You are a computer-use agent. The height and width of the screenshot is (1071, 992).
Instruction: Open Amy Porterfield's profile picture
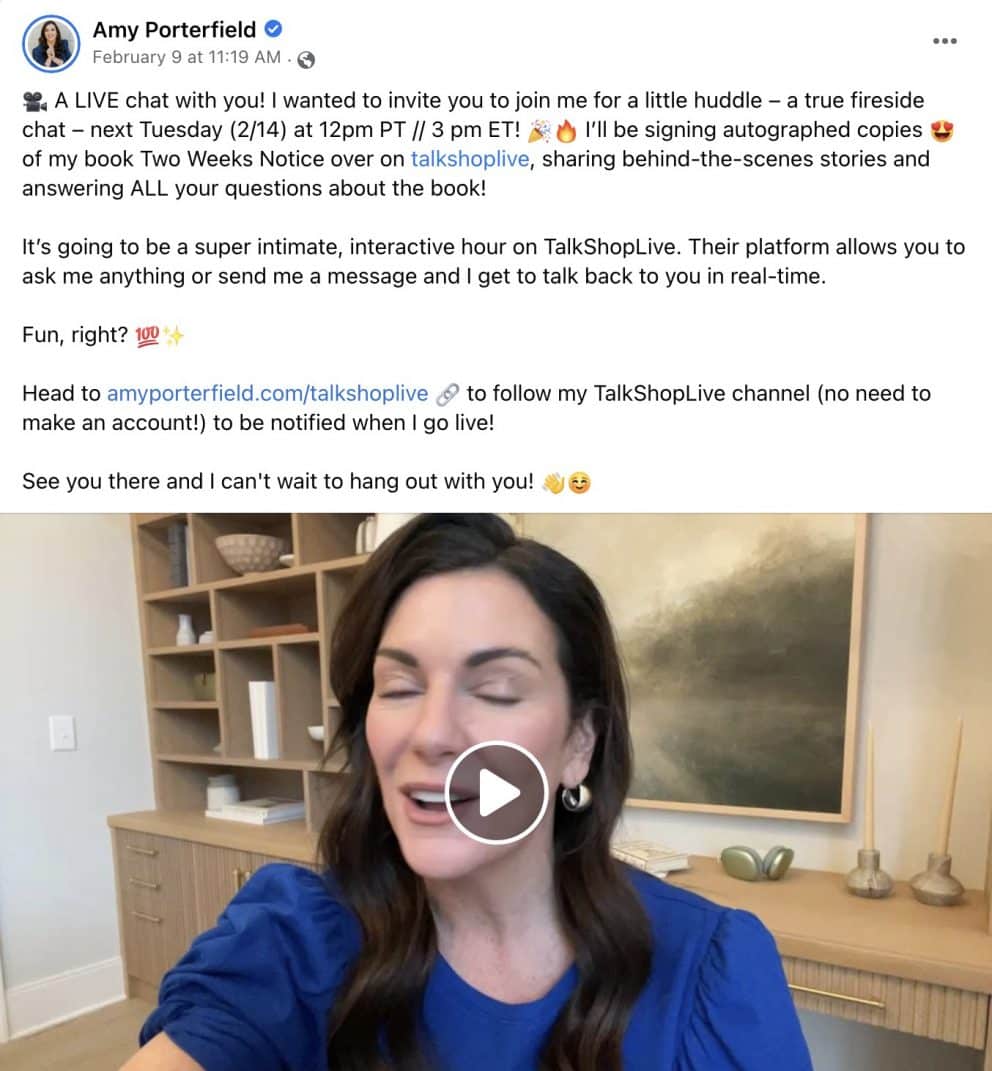[x=51, y=44]
